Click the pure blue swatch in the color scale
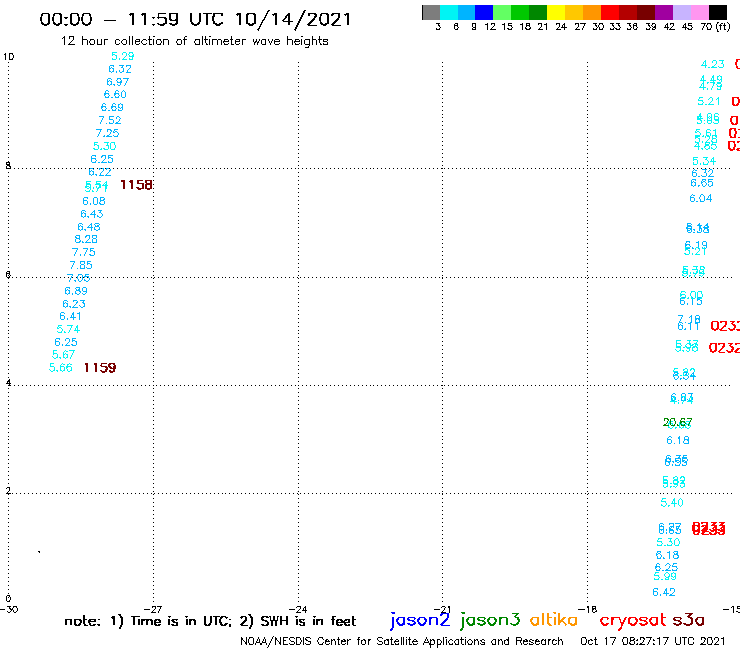740x650 pixels. click(484, 12)
